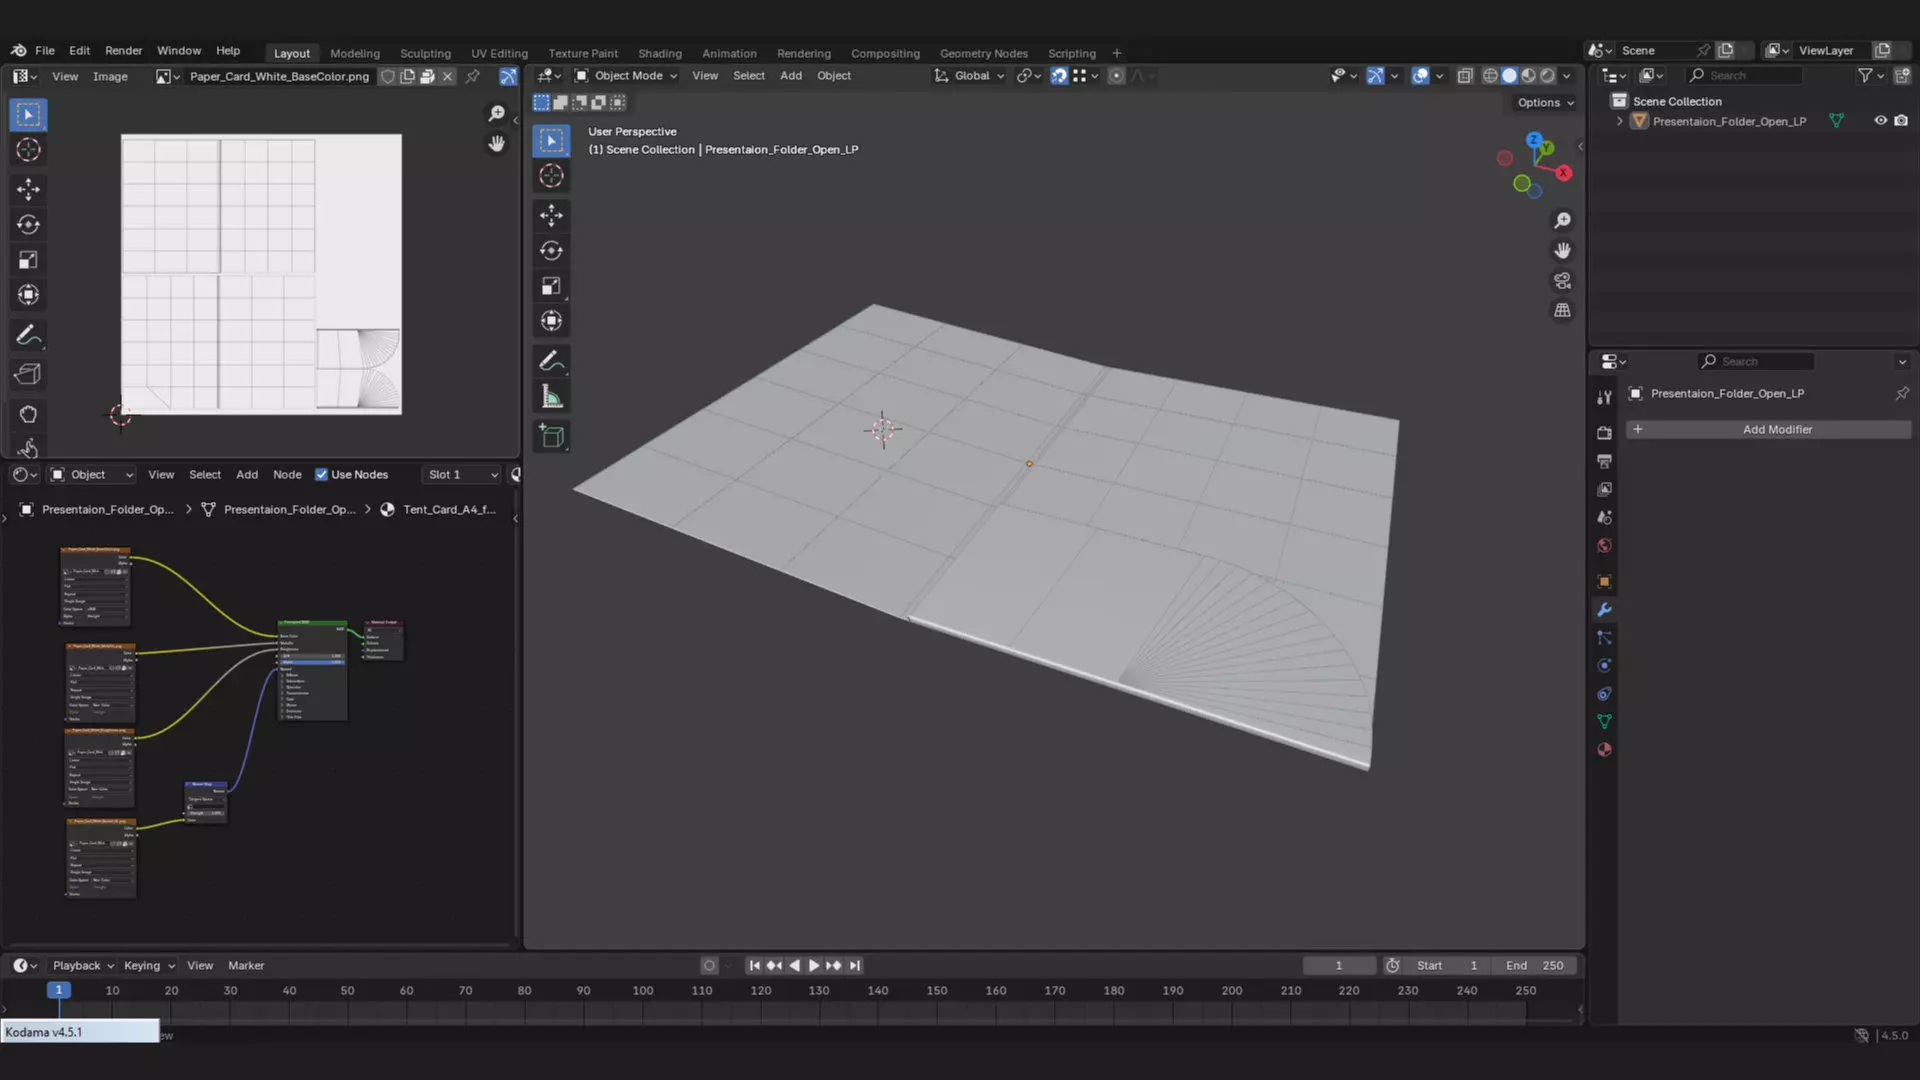The image size is (1920, 1080).
Task: Open the Playback dropdown in timeline
Action: click(82, 966)
